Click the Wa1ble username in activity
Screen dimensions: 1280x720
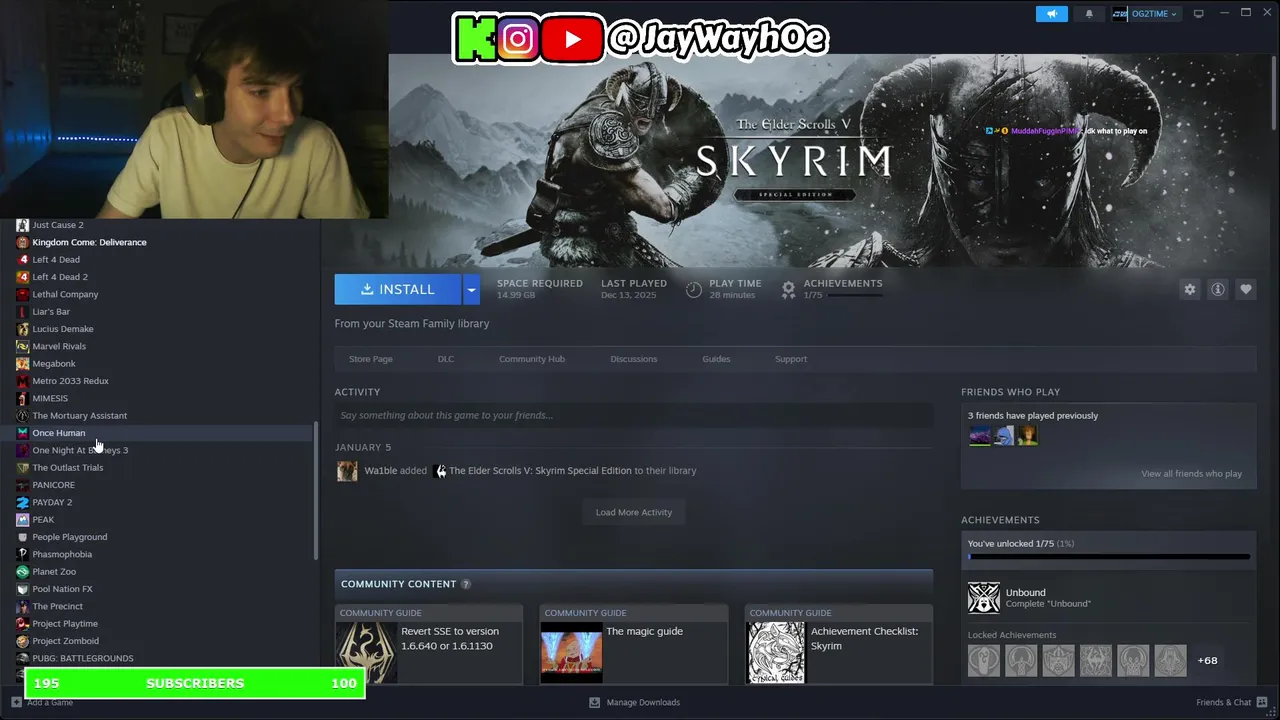[x=381, y=471]
